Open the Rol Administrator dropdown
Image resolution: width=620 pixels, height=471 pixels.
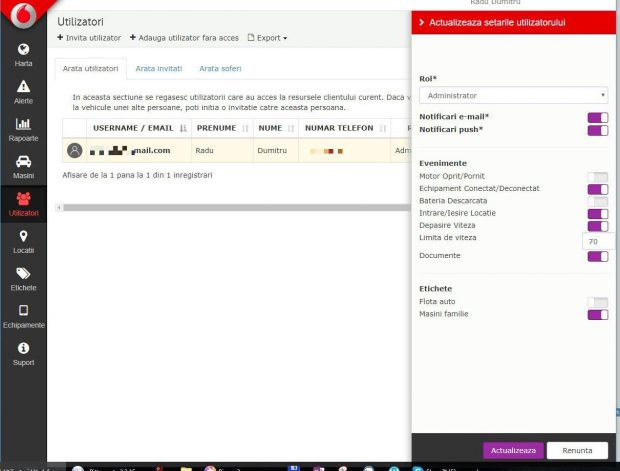click(x=514, y=96)
